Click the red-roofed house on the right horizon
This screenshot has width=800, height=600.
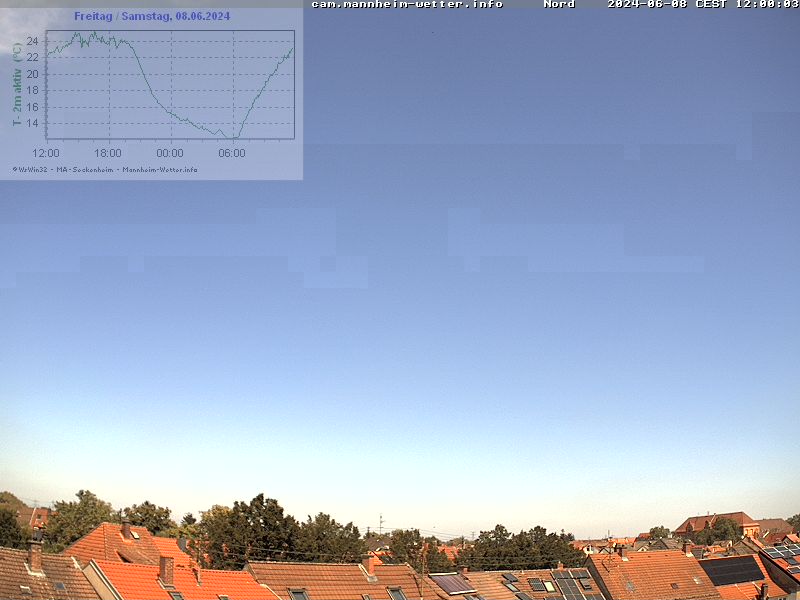(715, 523)
